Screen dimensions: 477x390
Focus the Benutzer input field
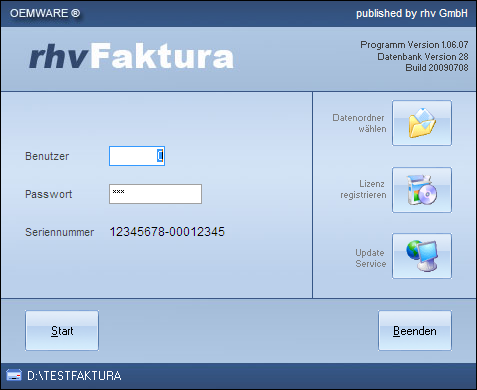point(137,156)
